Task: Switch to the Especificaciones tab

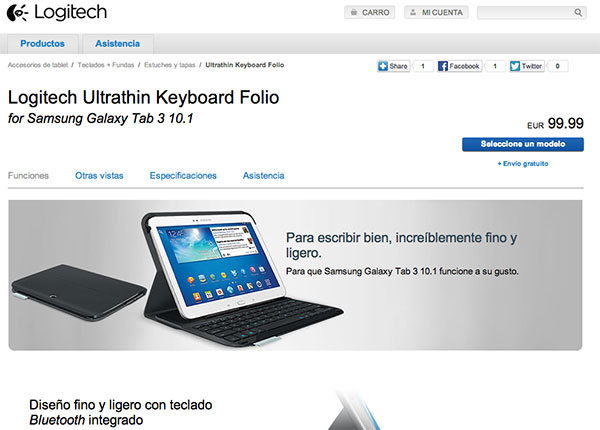Action: tap(183, 176)
